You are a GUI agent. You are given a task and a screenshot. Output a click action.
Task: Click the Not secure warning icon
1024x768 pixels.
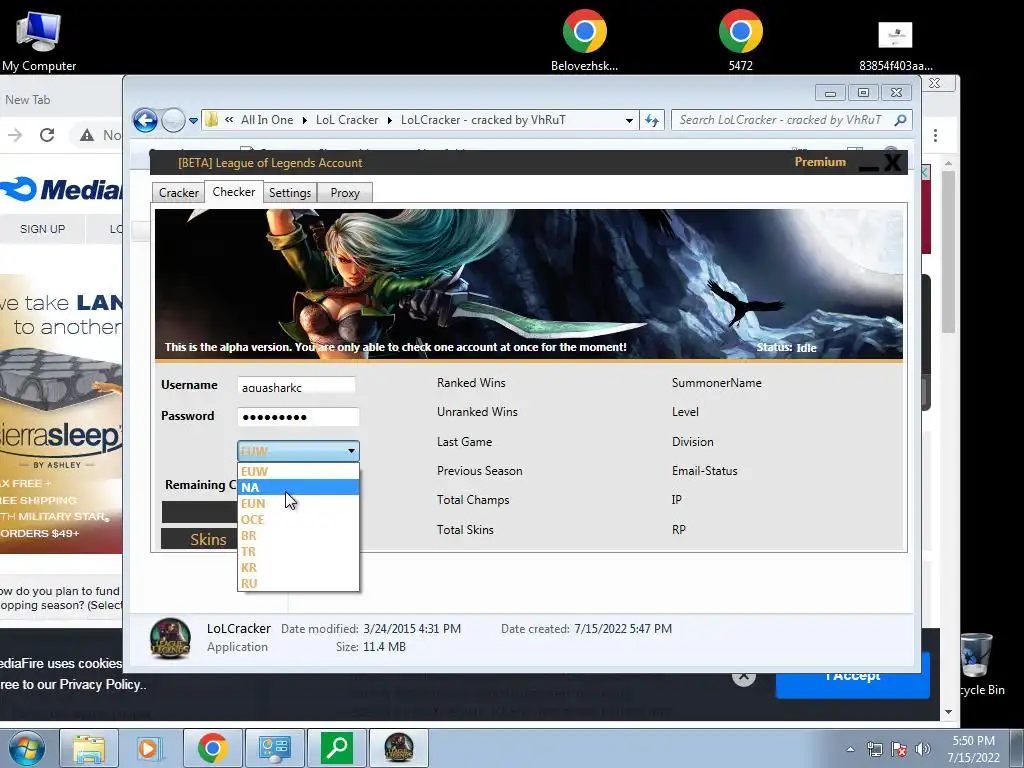87,135
